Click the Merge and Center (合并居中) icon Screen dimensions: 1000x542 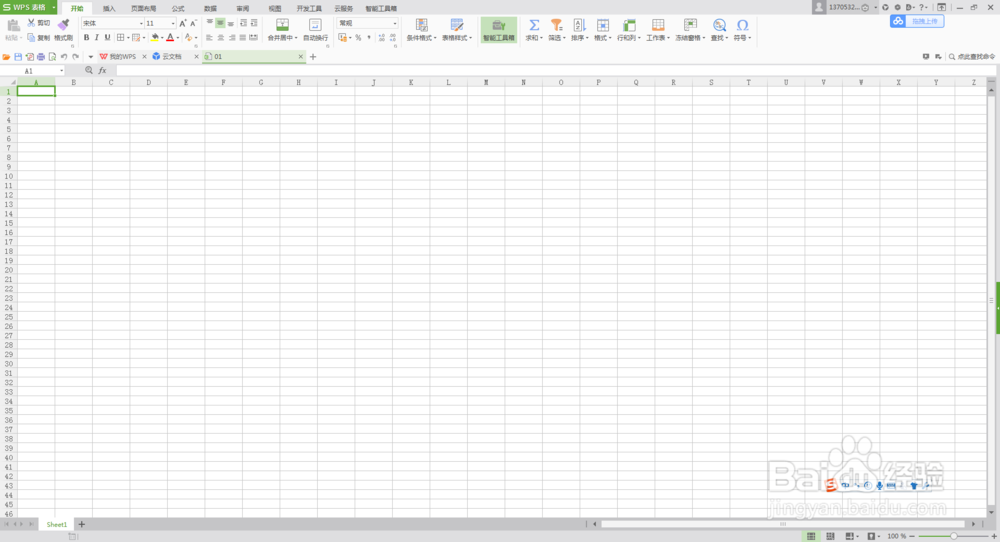click(x=283, y=25)
